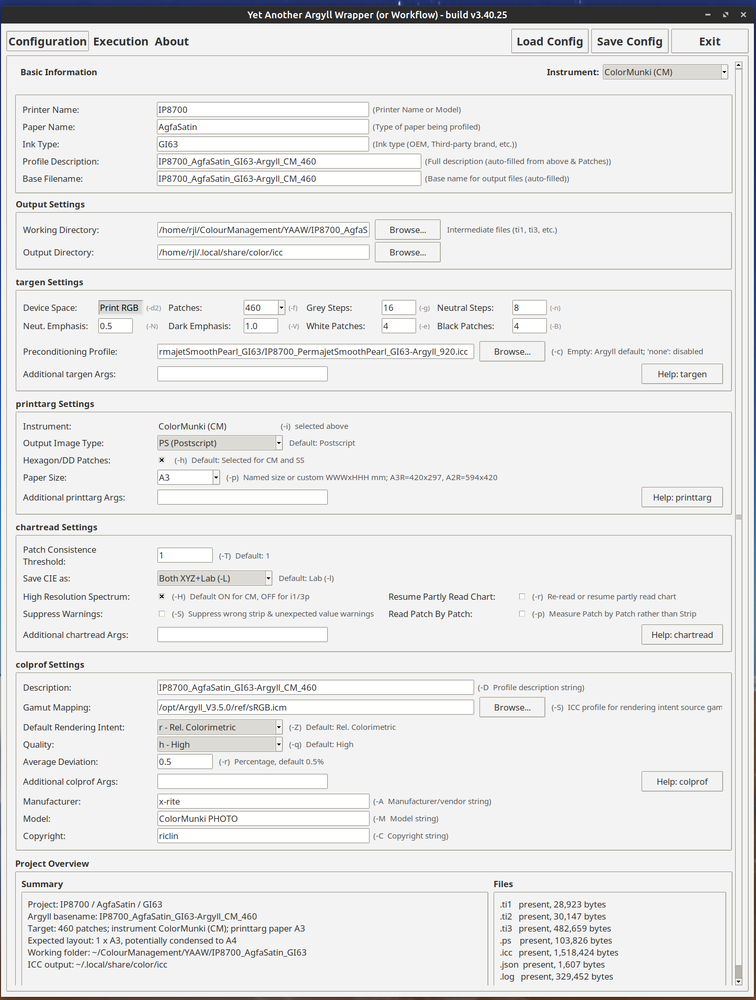Select the '.ti3 present, 482,659 bytes' line
This screenshot has width=756, height=1000.
click(x=556, y=929)
